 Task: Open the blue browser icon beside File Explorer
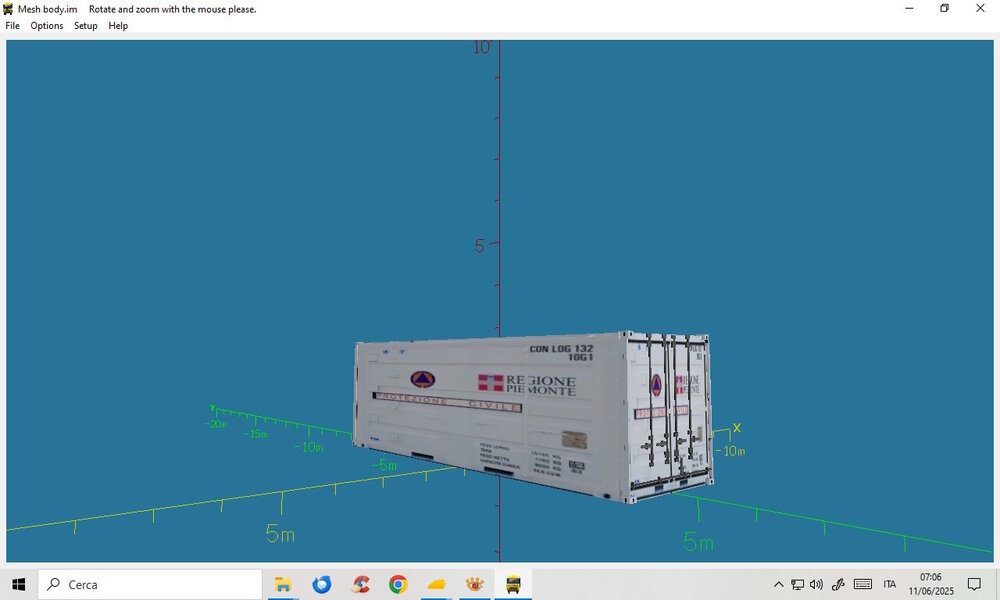[x=321, y=584]
